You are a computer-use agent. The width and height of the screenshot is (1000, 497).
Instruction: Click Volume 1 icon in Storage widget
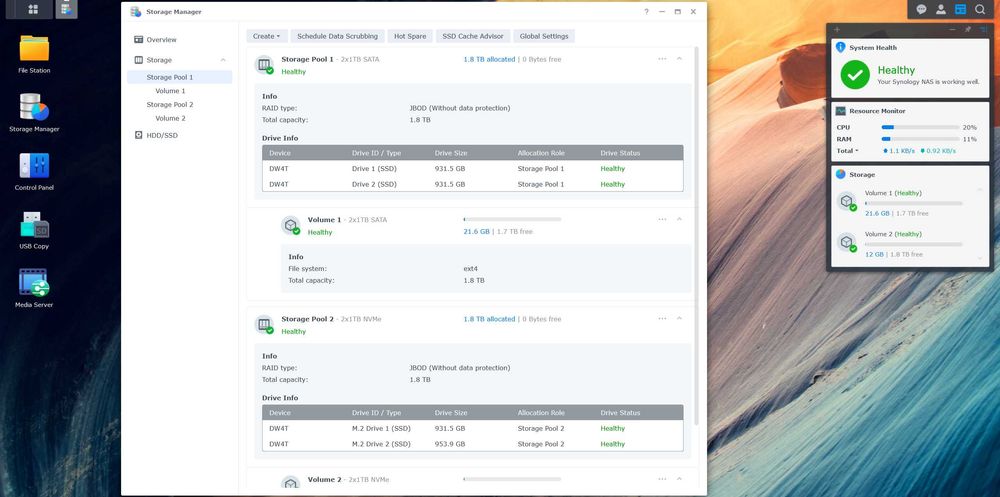point(847,202)
